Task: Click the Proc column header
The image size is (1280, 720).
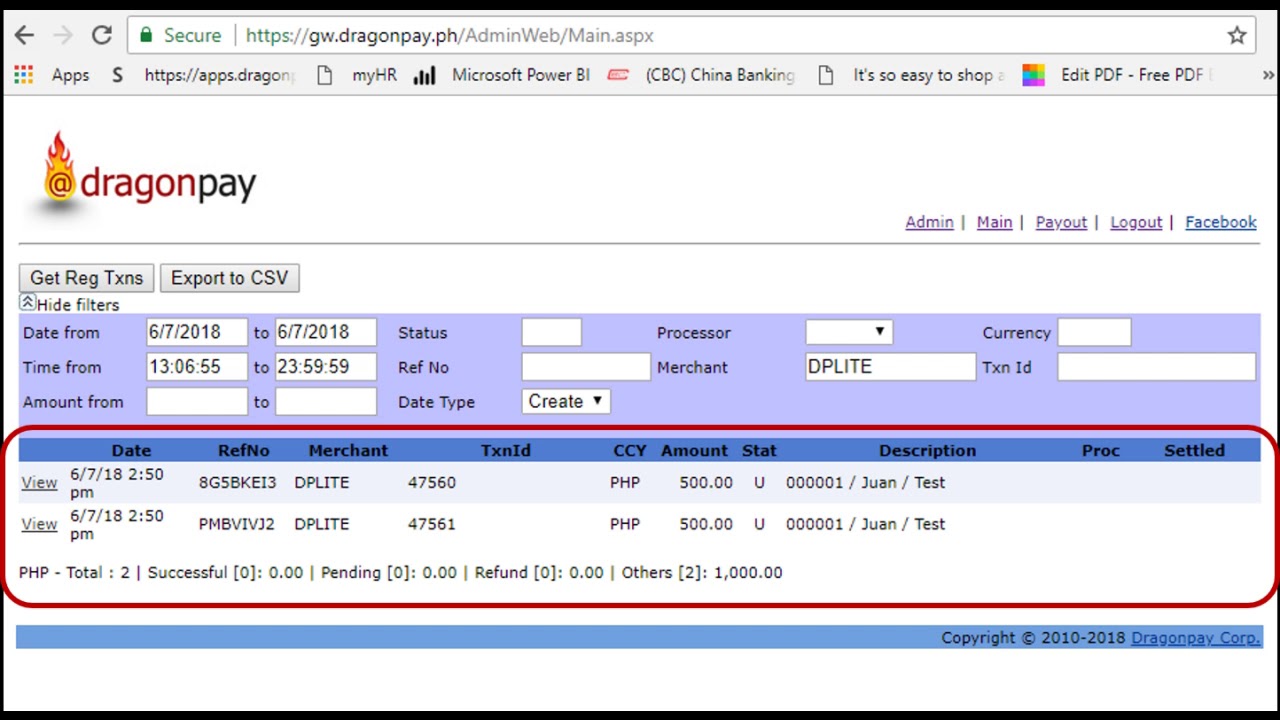Action: [x=1100, y=450]
